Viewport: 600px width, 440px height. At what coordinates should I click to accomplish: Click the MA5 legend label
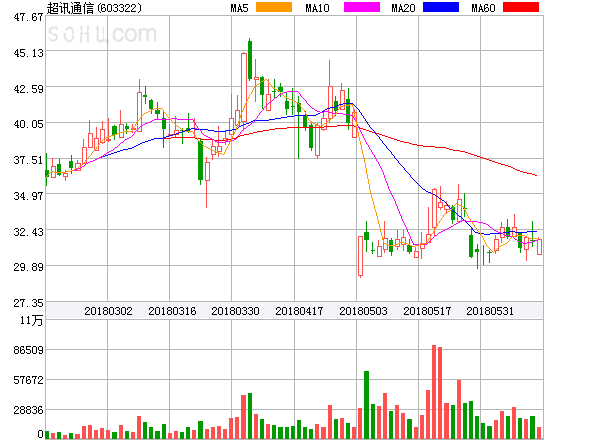(x=239, y=8)
